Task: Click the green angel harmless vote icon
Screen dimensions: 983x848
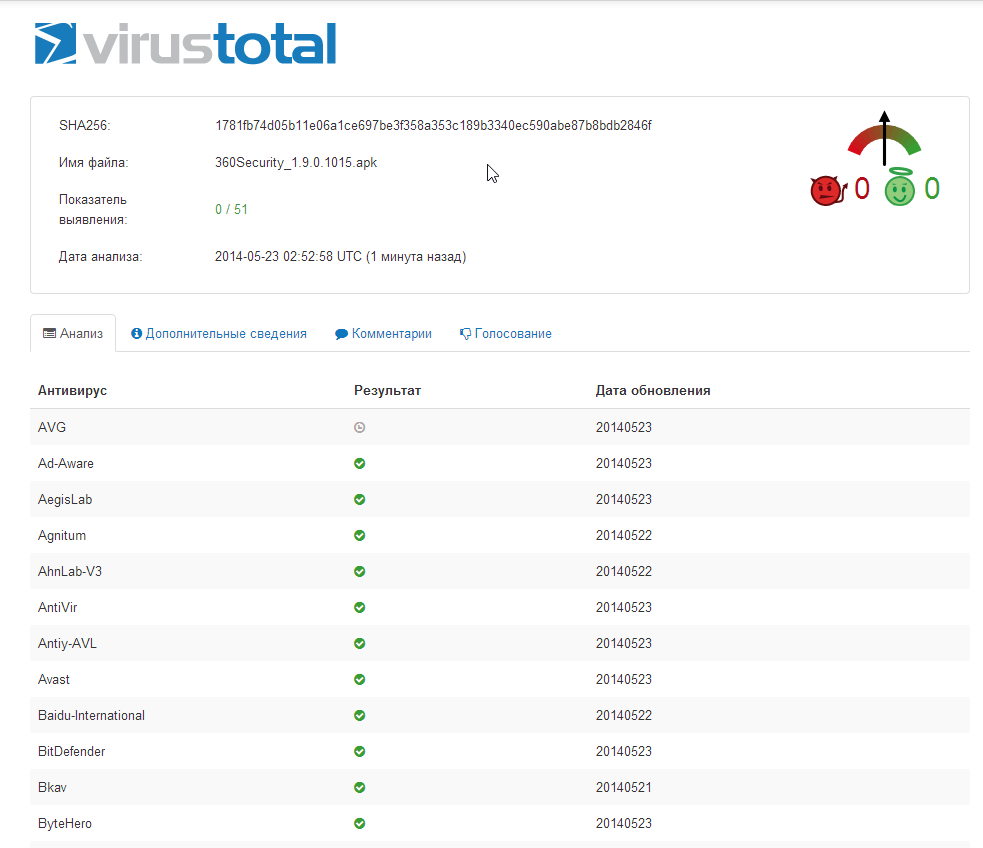Action: (x=899, y=188)
